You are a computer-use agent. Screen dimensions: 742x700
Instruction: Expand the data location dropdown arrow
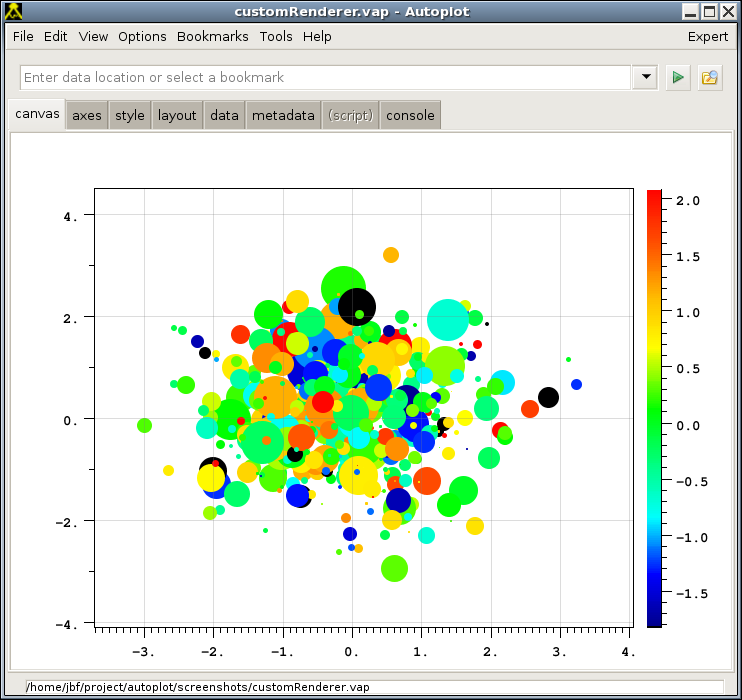(645, 78)
